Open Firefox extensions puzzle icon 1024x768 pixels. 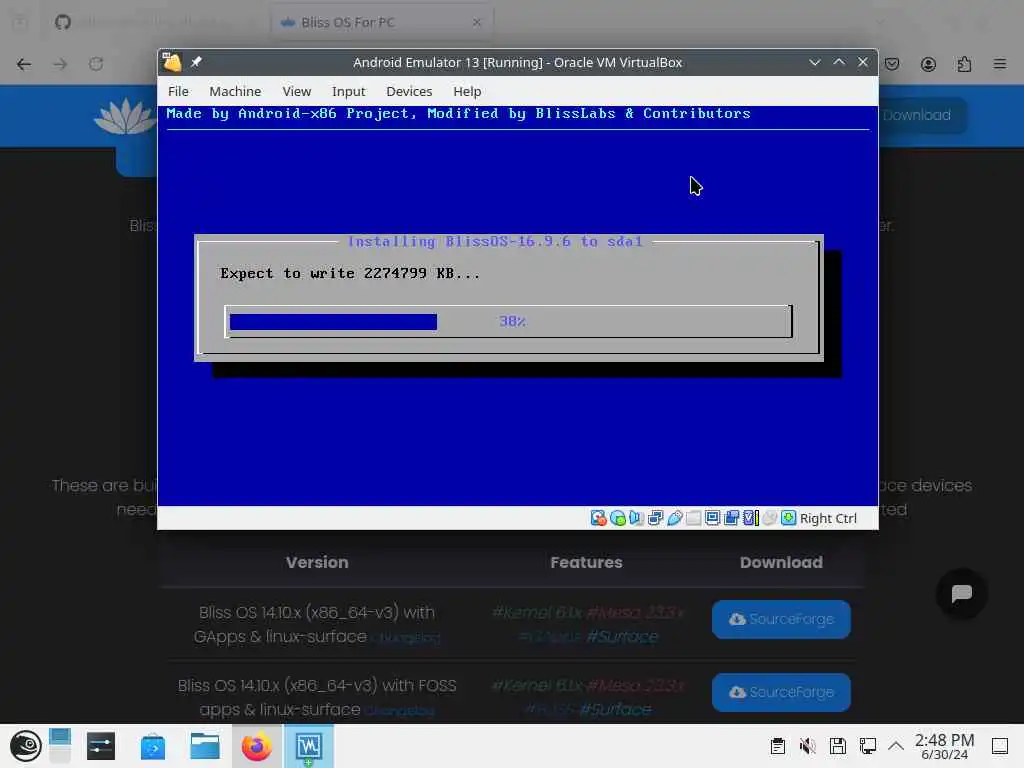964,64
